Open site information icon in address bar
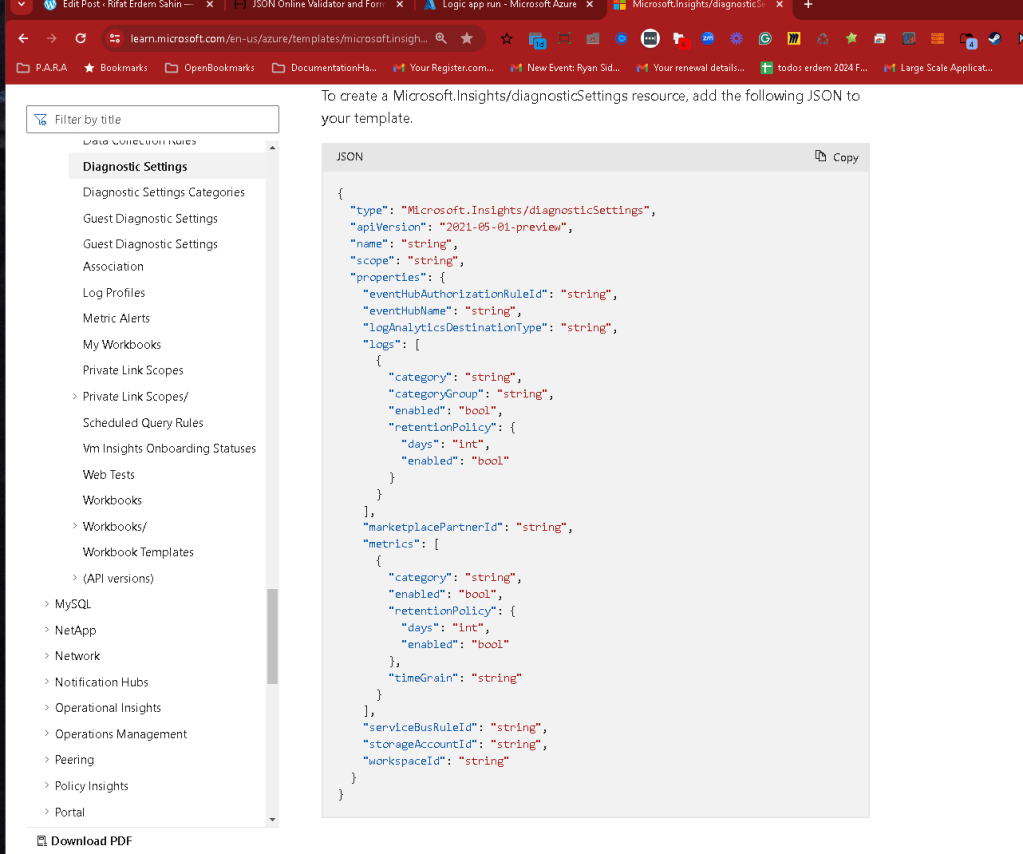Image resolution: width=1023 pixels, height=854 pixels. click(x=115, y=38)
